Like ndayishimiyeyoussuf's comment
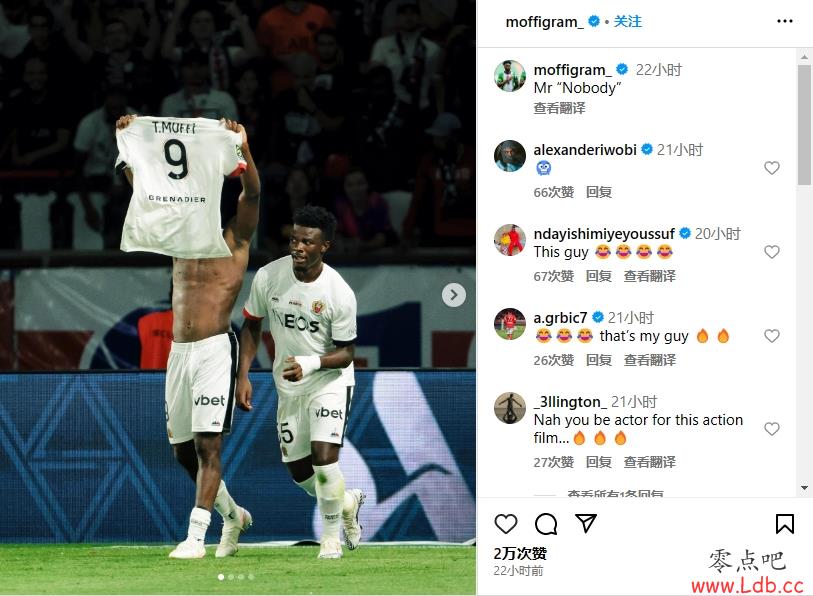 [772, 252]
